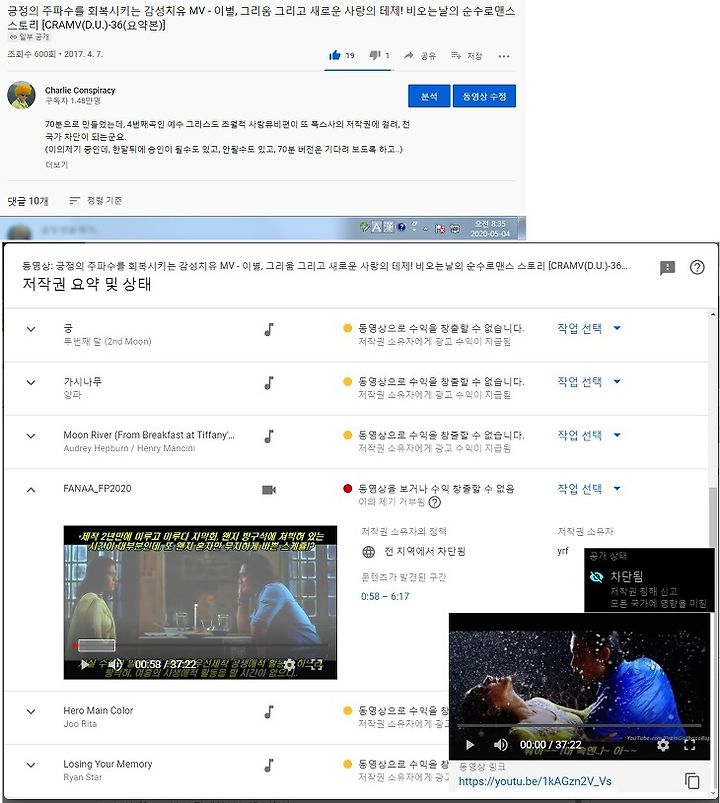Screen dimensions: 720x803
Task: Click the music note icon for Hero Main Color
Action: coord(269,712)
